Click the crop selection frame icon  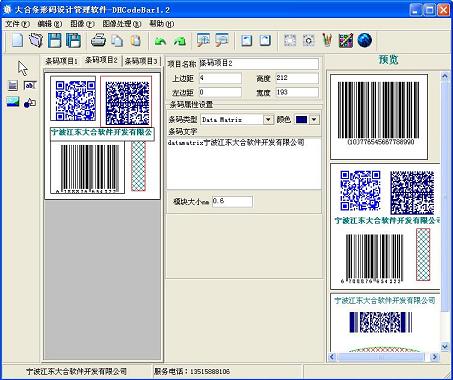click(x=290, y=41)
